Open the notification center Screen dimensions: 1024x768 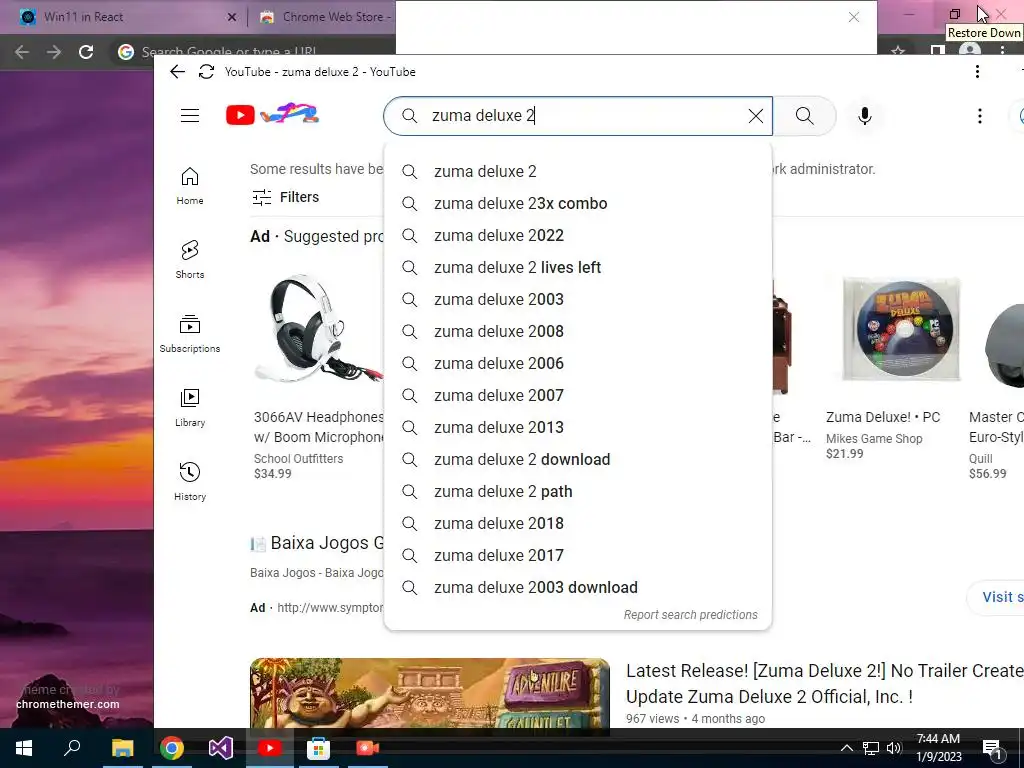(993, 749)
